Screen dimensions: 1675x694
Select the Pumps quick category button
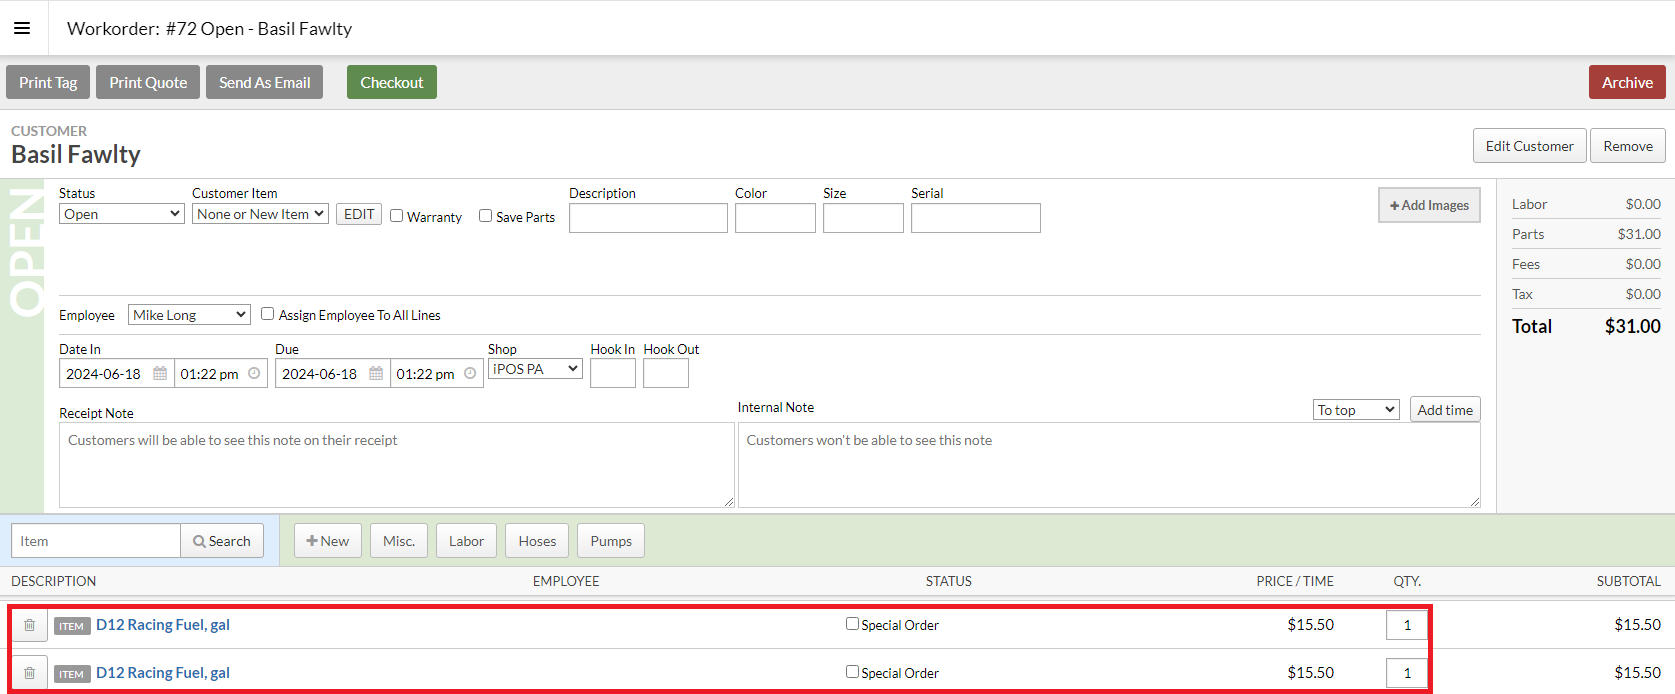pos(611,541)
